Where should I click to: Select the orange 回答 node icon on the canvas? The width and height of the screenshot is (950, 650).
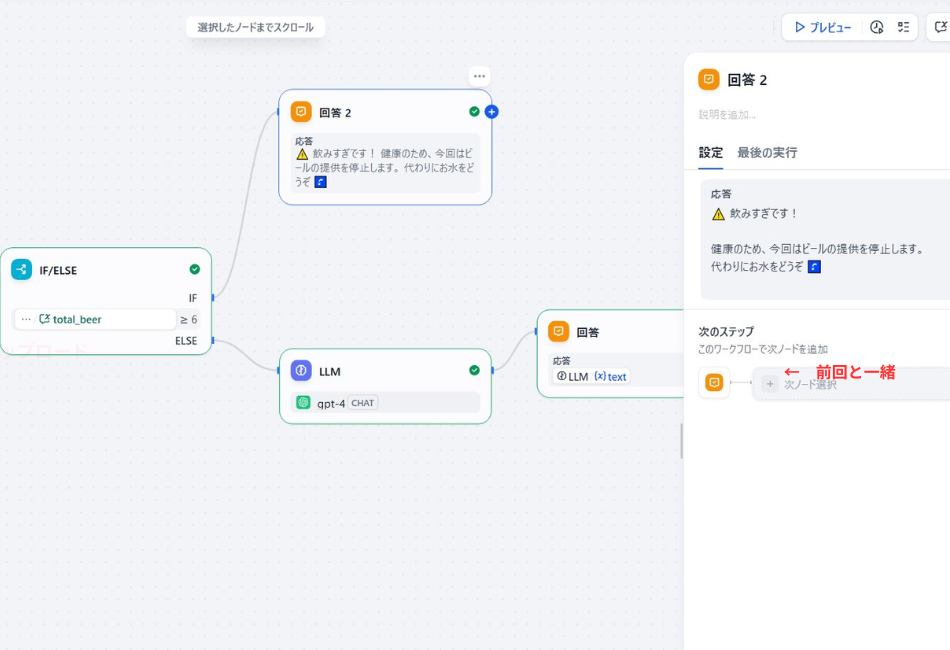(557, 331)
